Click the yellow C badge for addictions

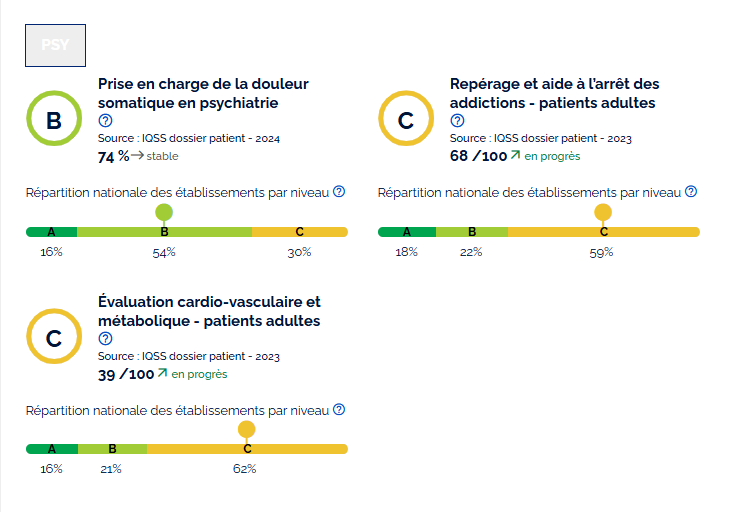pyautogui.click(x=406, y=118)
